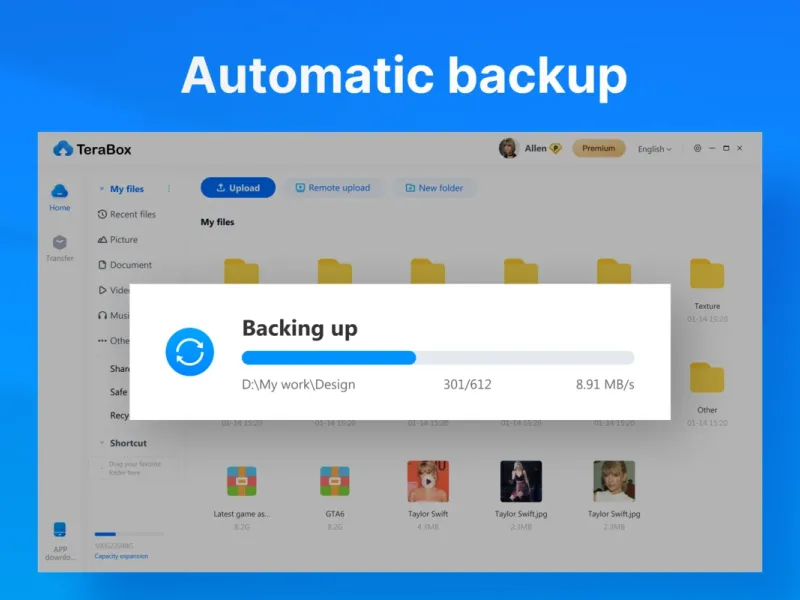Click the Allen username
The image size is (800, 600).
[x=535, y=148]
